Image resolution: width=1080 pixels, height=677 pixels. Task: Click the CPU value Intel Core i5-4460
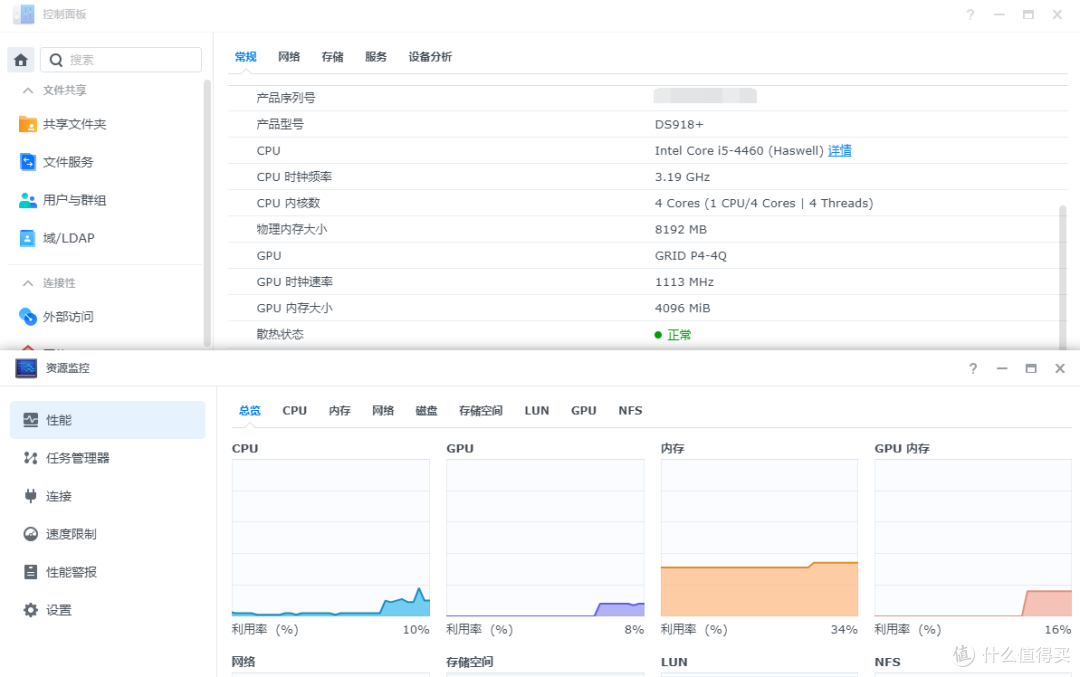[739, 151]
